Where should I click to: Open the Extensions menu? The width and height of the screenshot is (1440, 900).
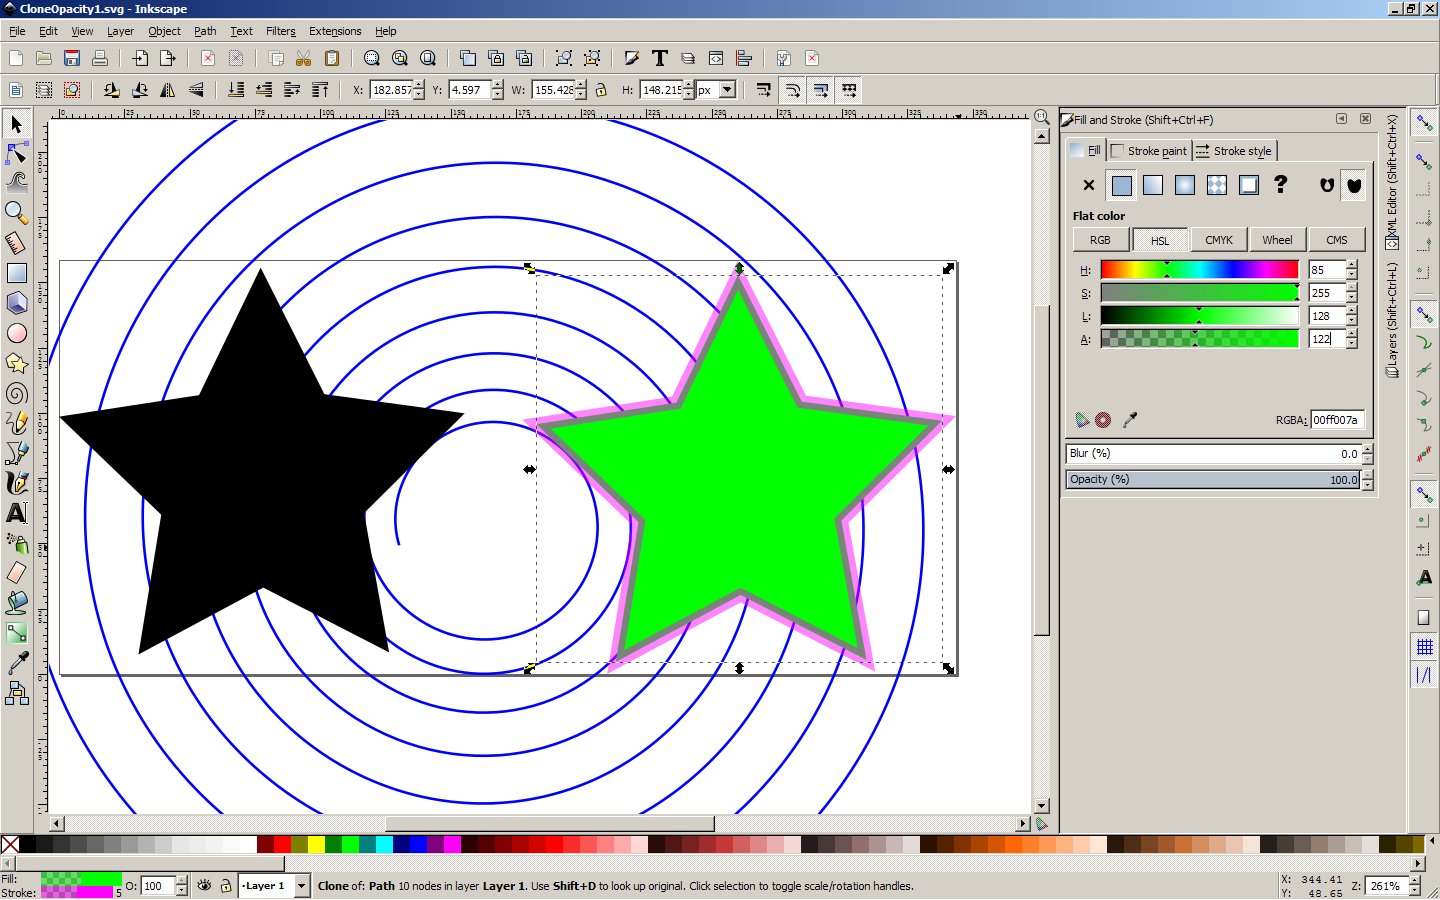point(334,31)
